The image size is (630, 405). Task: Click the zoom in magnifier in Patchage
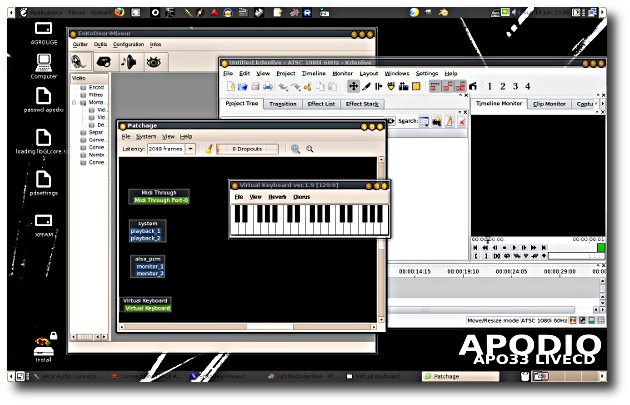point(295,149)
